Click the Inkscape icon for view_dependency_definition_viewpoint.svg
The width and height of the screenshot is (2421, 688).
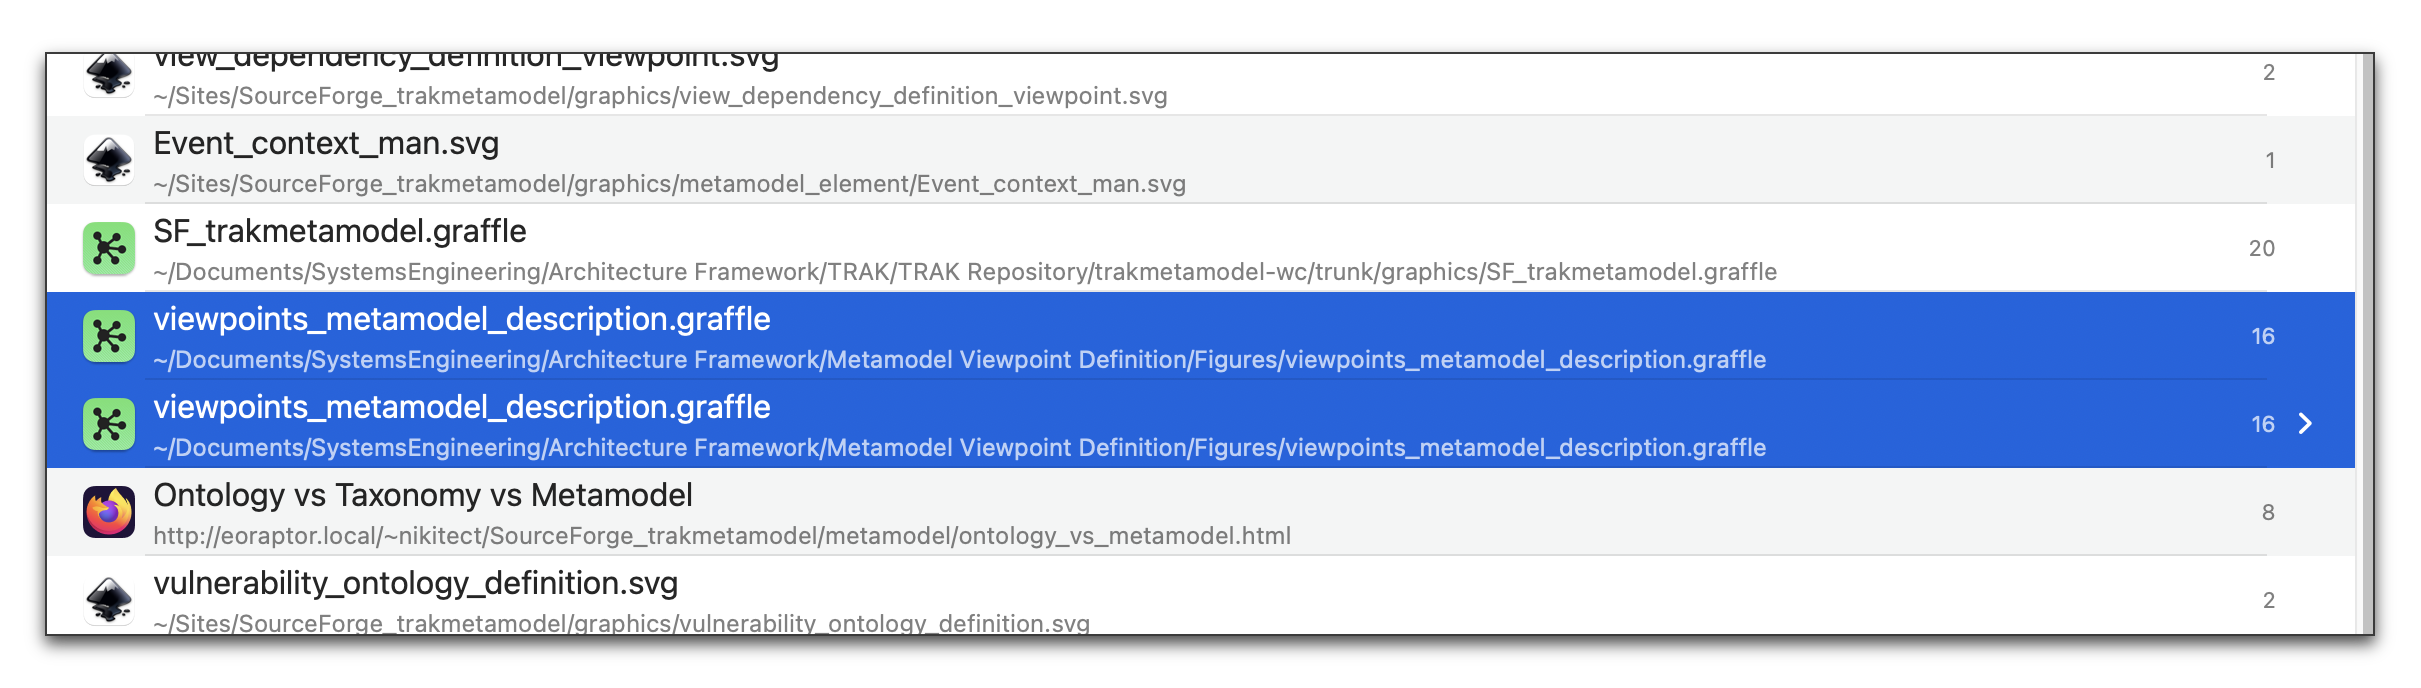(x=109, y=74)
